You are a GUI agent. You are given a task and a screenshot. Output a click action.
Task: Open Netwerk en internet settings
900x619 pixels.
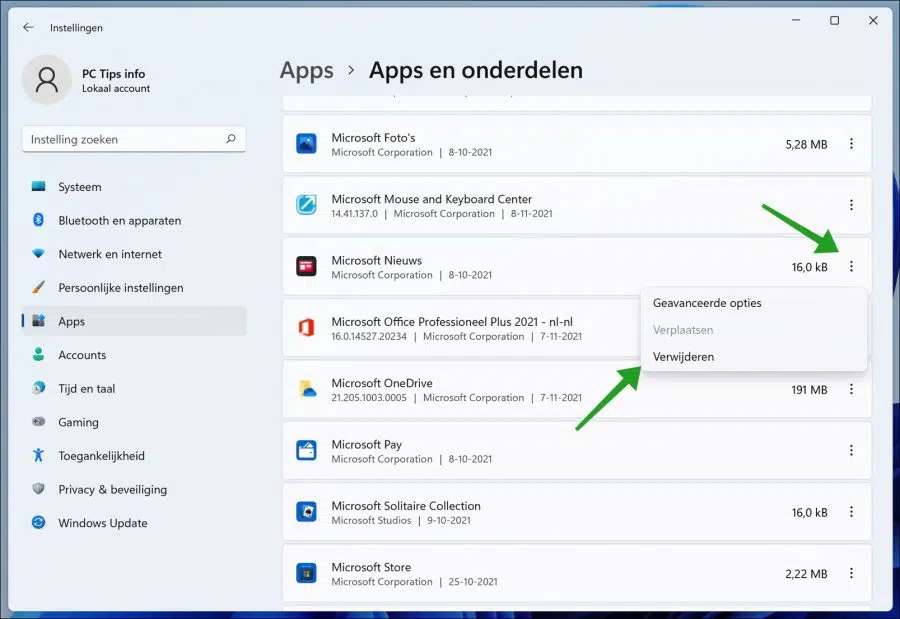tap(134, 254)
